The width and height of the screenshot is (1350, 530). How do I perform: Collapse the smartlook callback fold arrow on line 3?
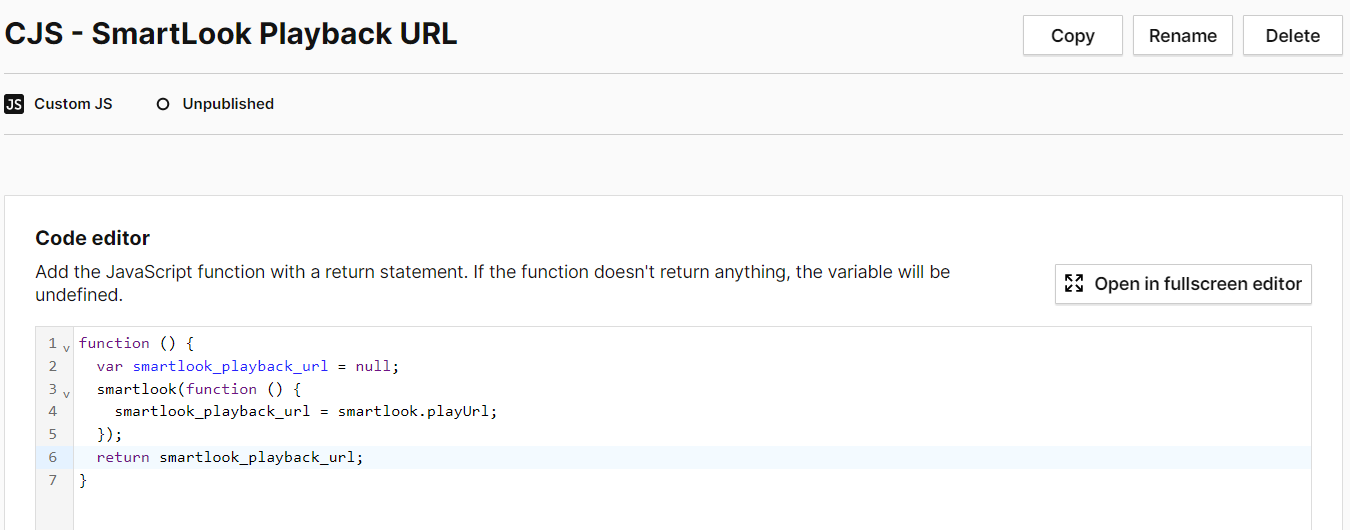click(x=66, y=394)
